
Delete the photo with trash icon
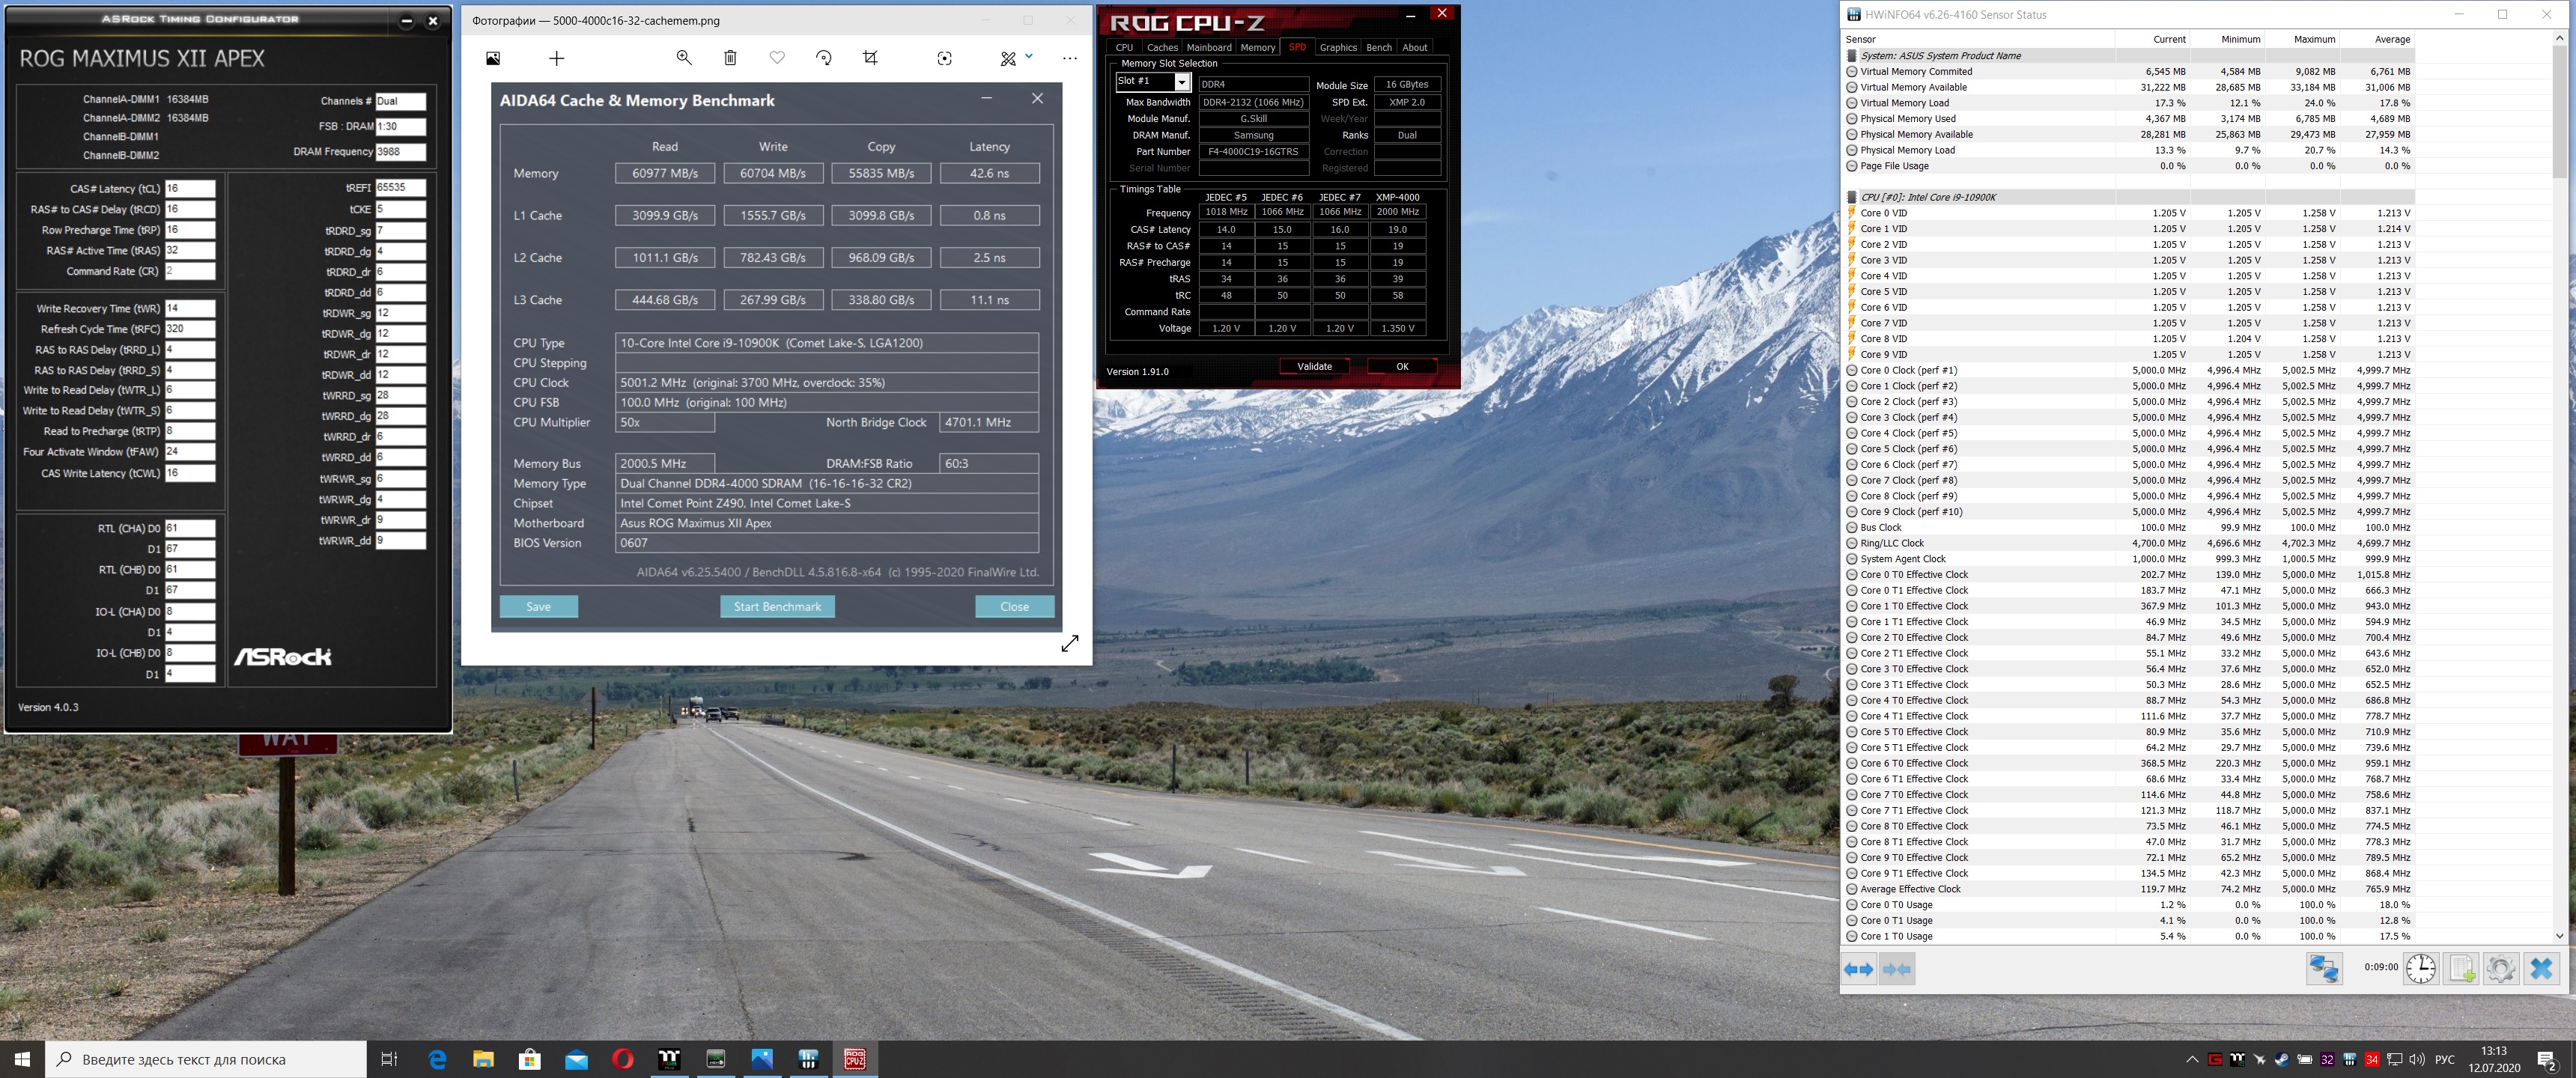point(730,58)
